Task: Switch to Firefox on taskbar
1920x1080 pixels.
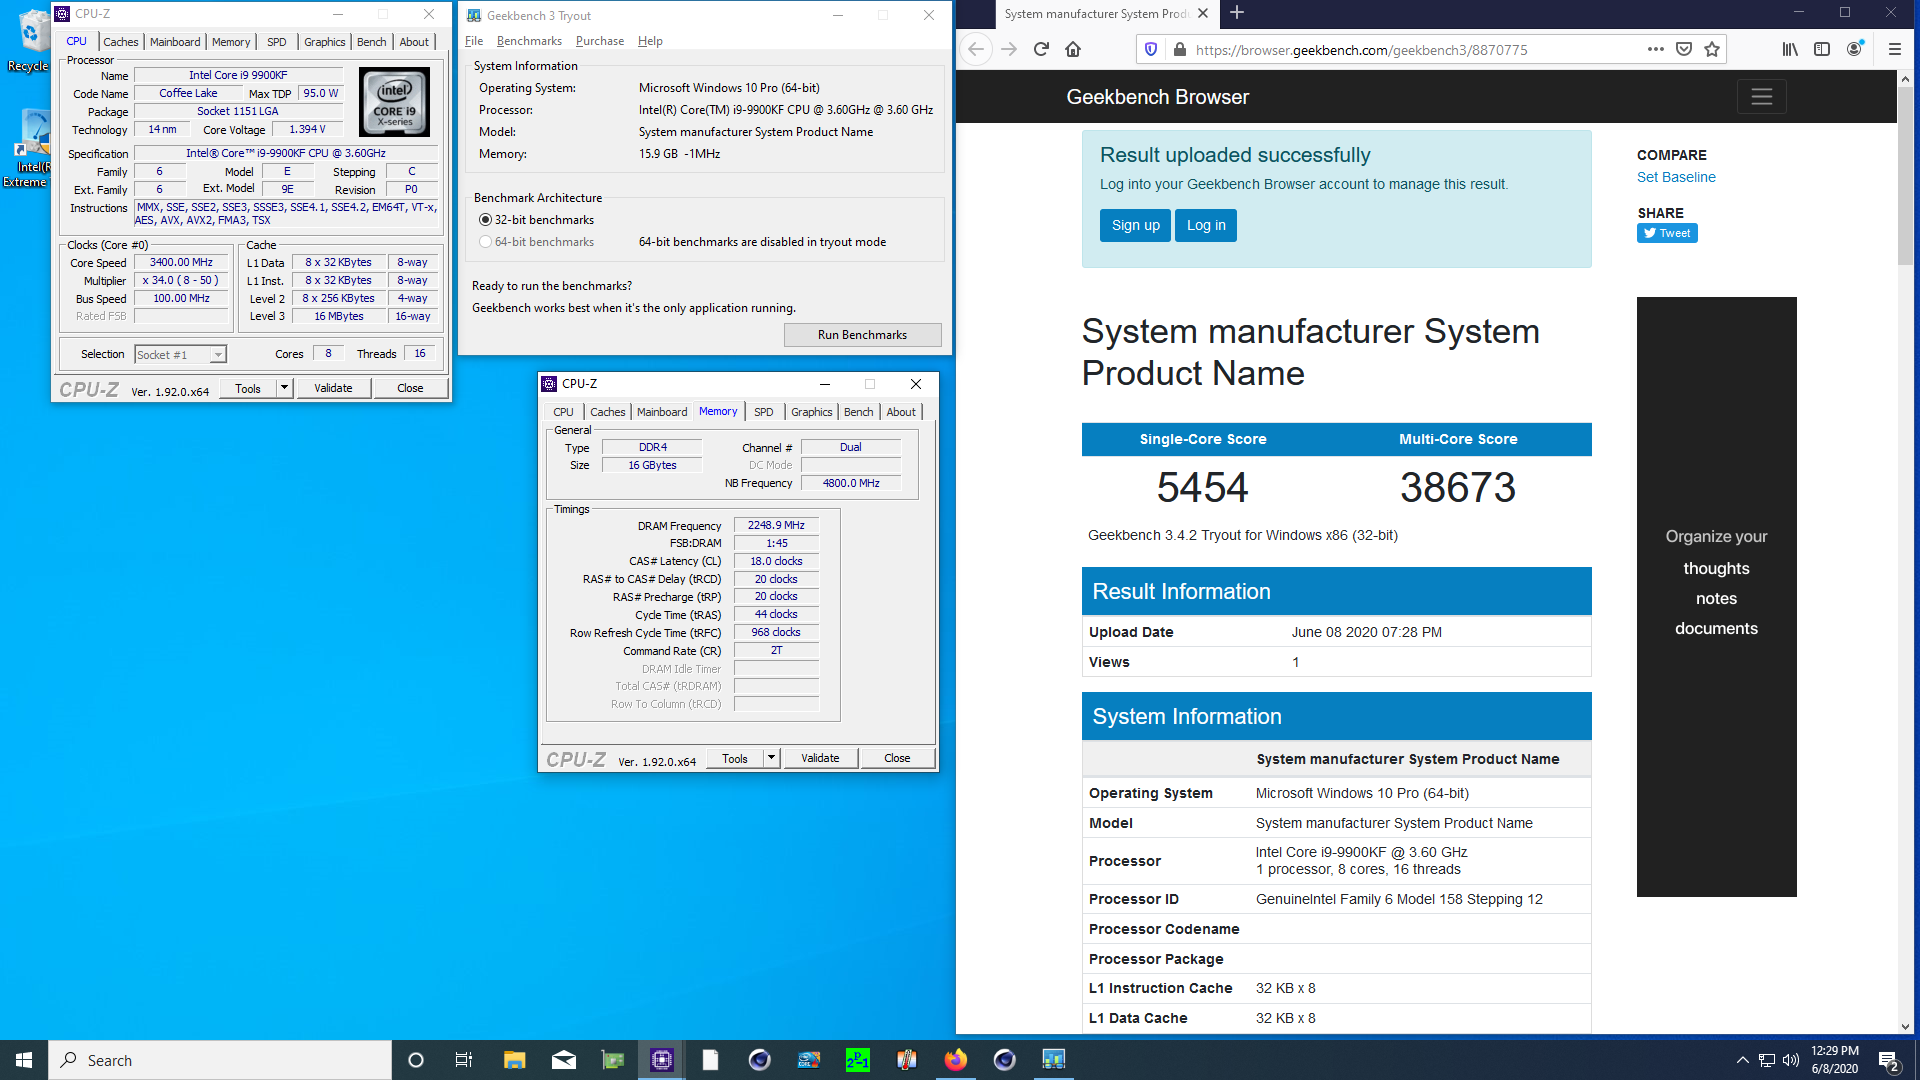Action: [x=956, y=1060]
